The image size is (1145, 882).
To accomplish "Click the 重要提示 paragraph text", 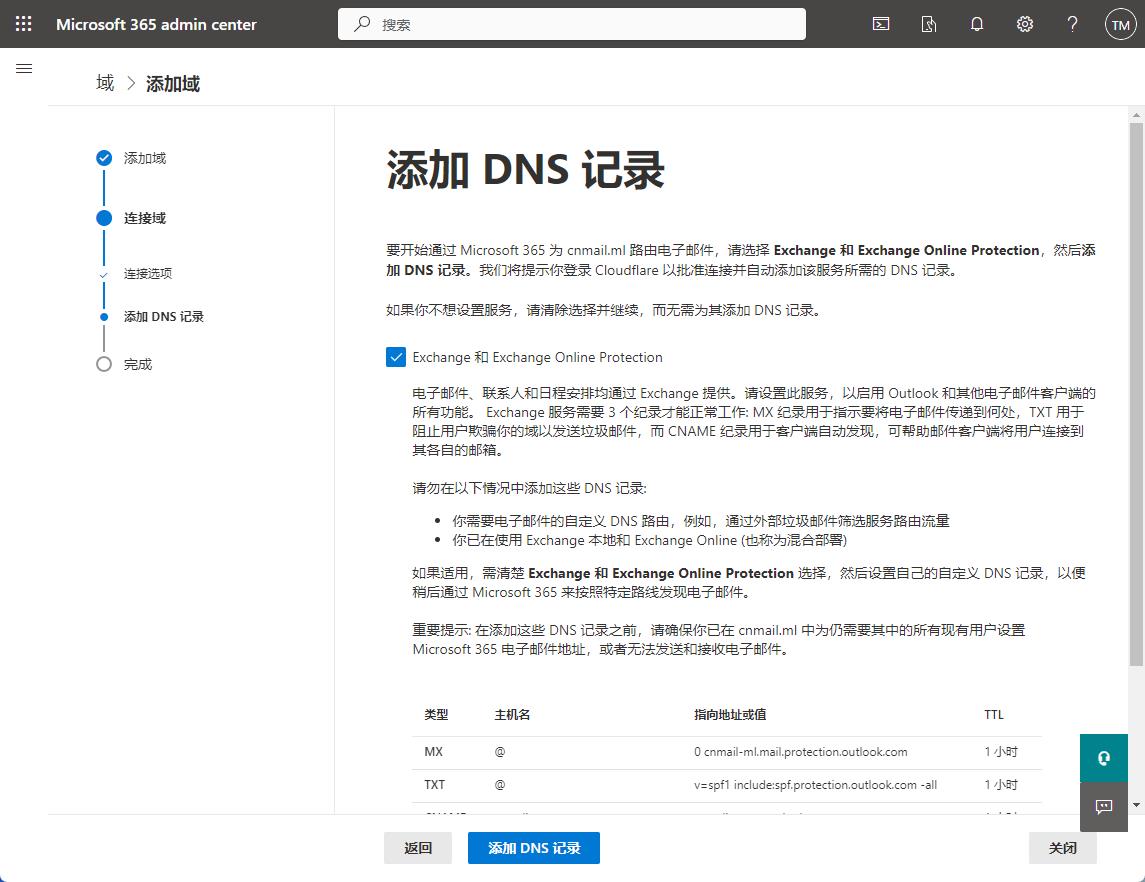I will pos(719,640).
